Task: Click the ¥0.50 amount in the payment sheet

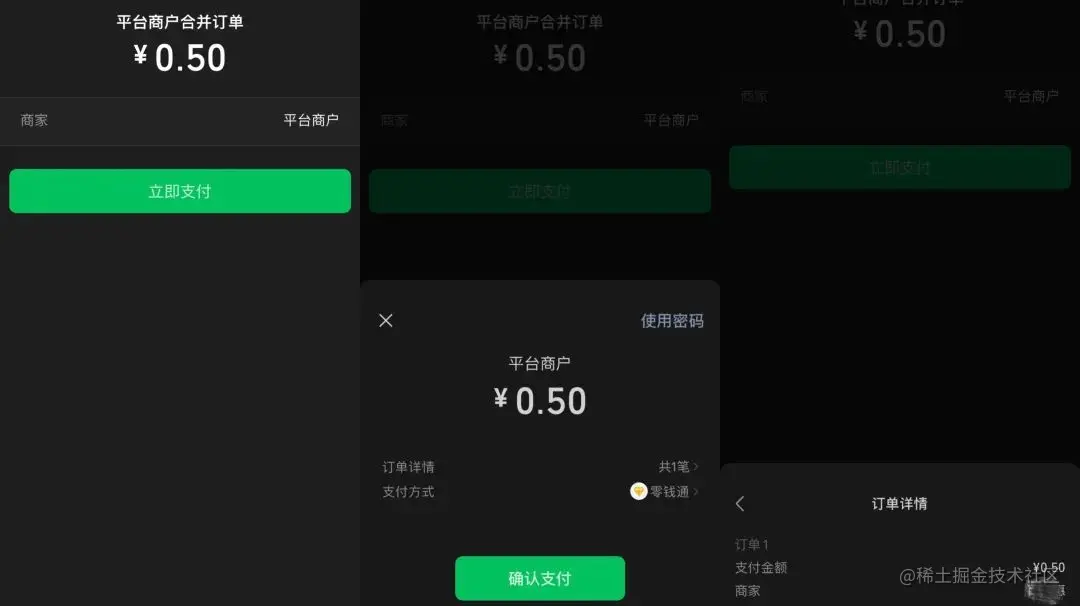Action: click(540, 400)
